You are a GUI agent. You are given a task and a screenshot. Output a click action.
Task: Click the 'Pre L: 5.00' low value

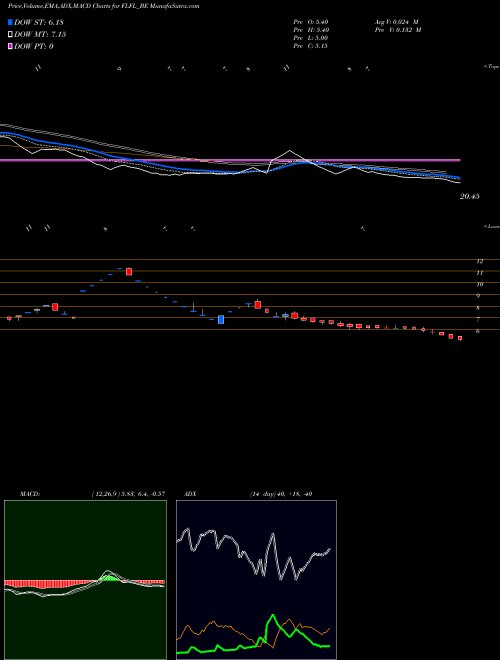point(311,38)
